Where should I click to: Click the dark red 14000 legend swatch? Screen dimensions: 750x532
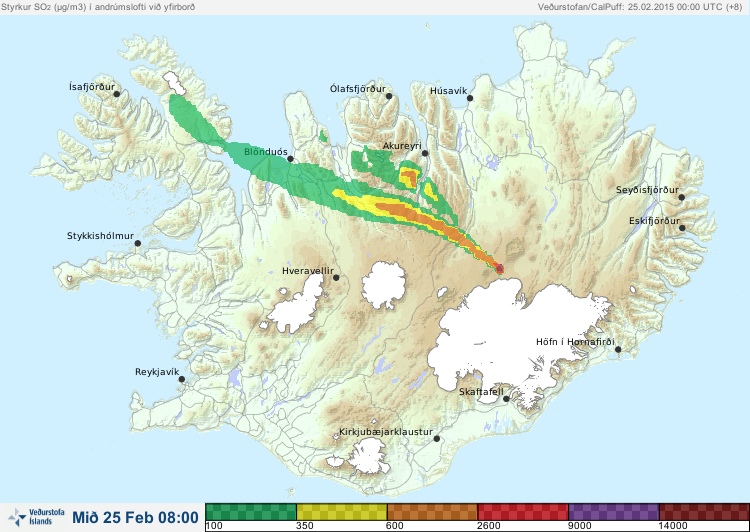tap(704, 512)
